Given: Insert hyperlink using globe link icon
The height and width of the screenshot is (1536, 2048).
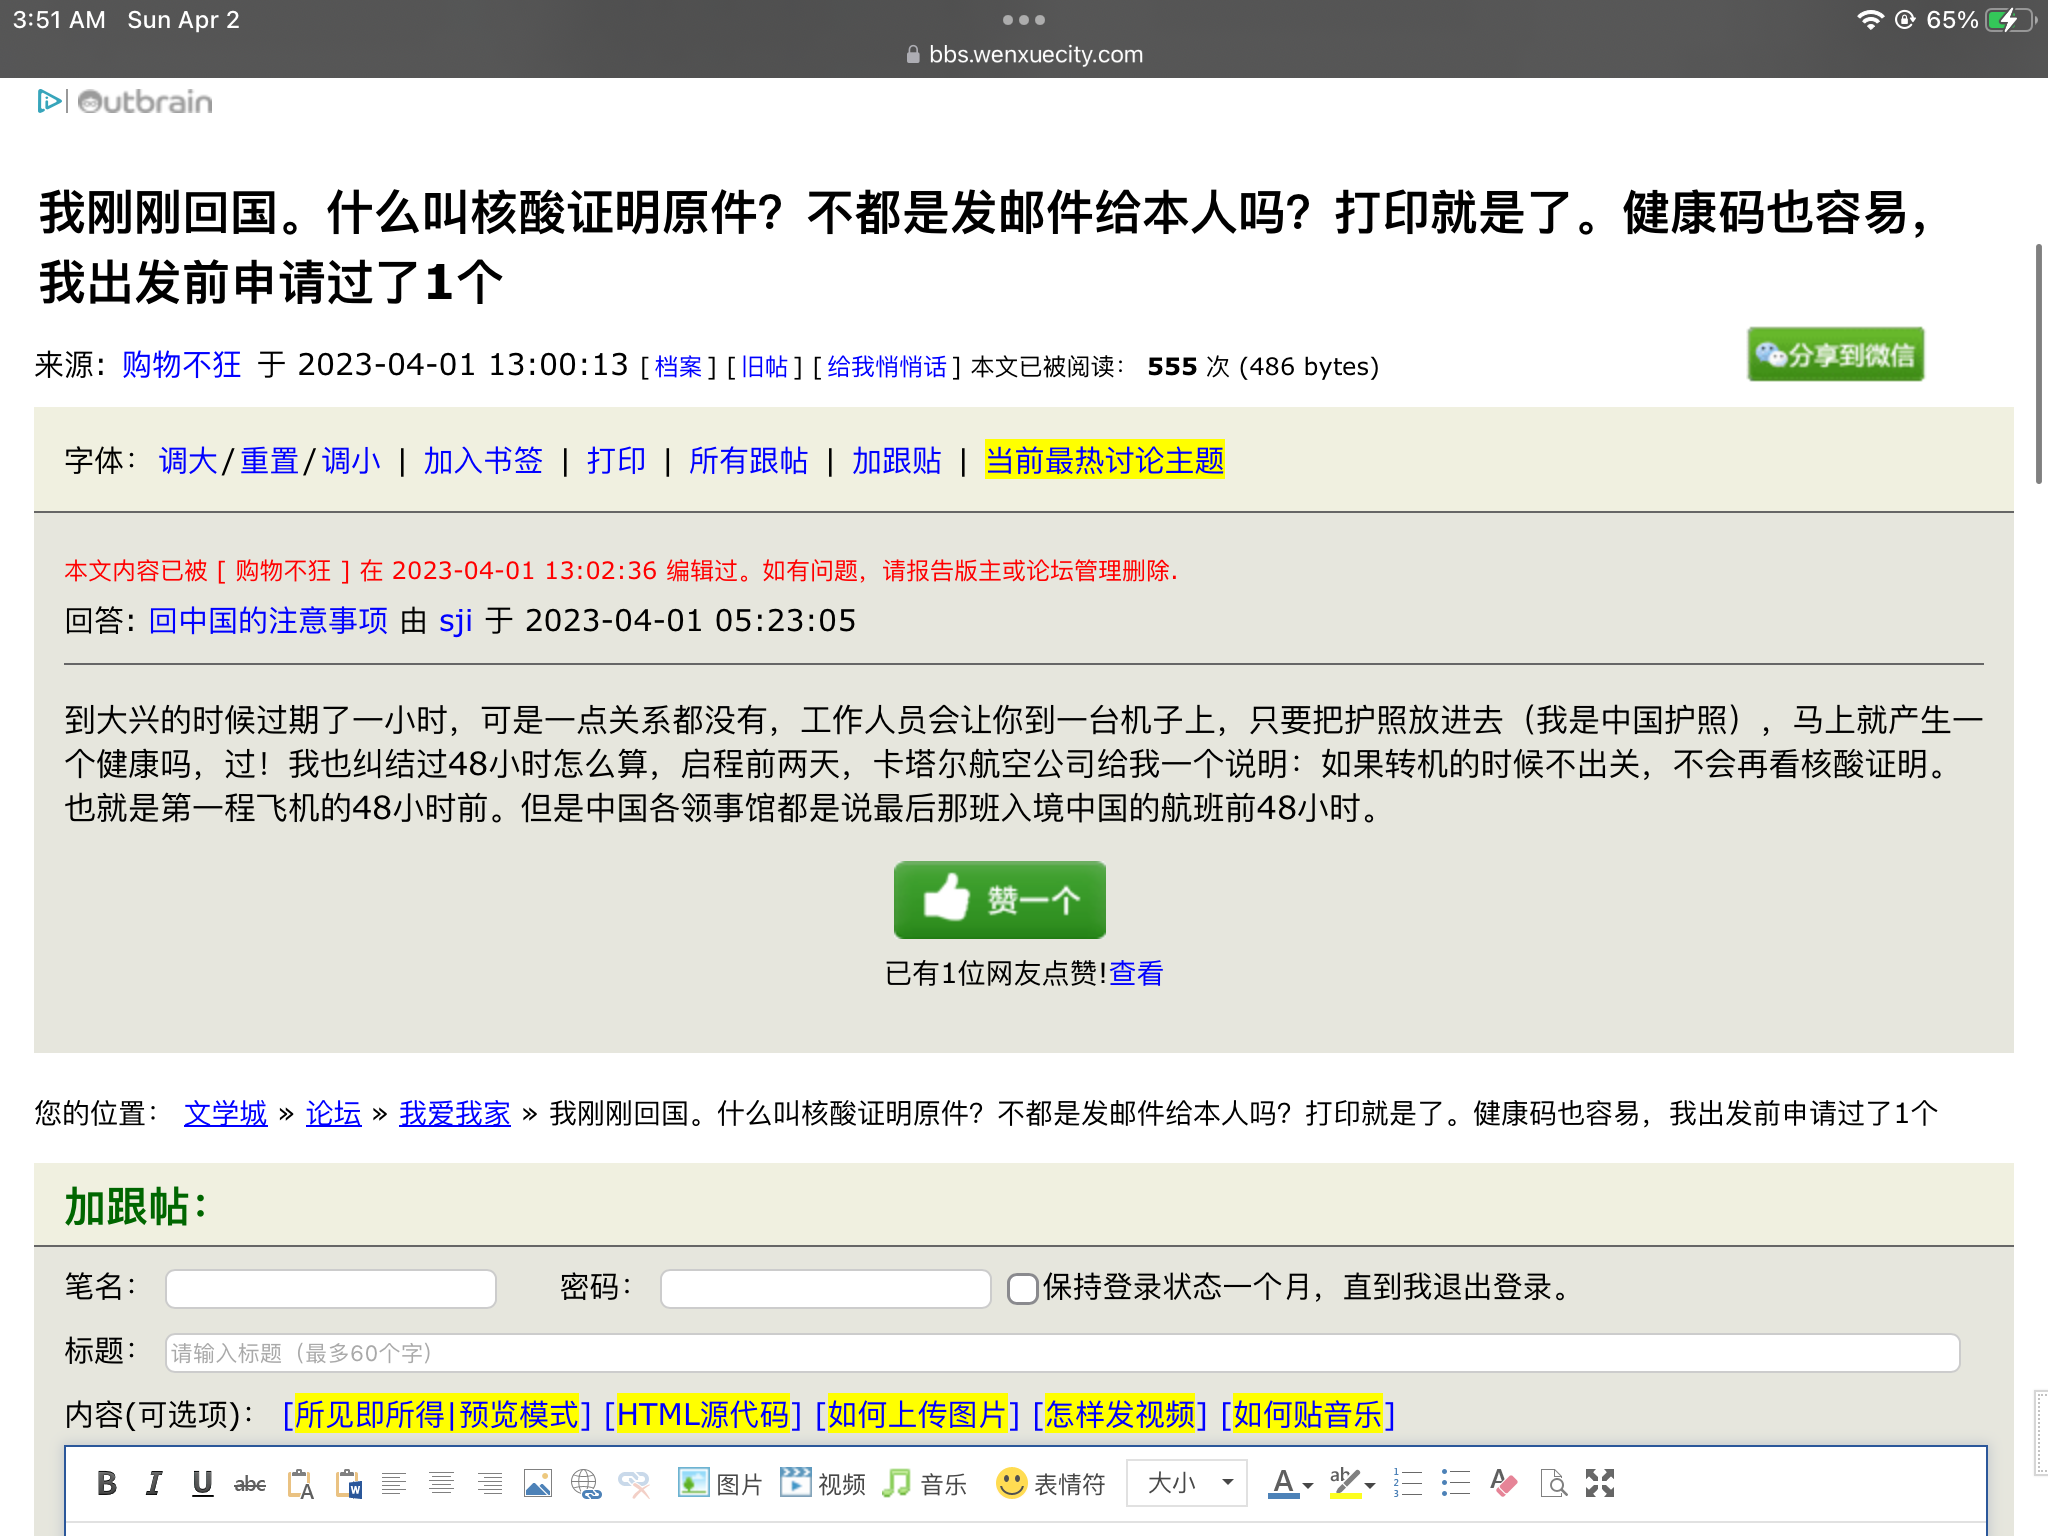Looking at the screenshot, I should coord(586,1484).
